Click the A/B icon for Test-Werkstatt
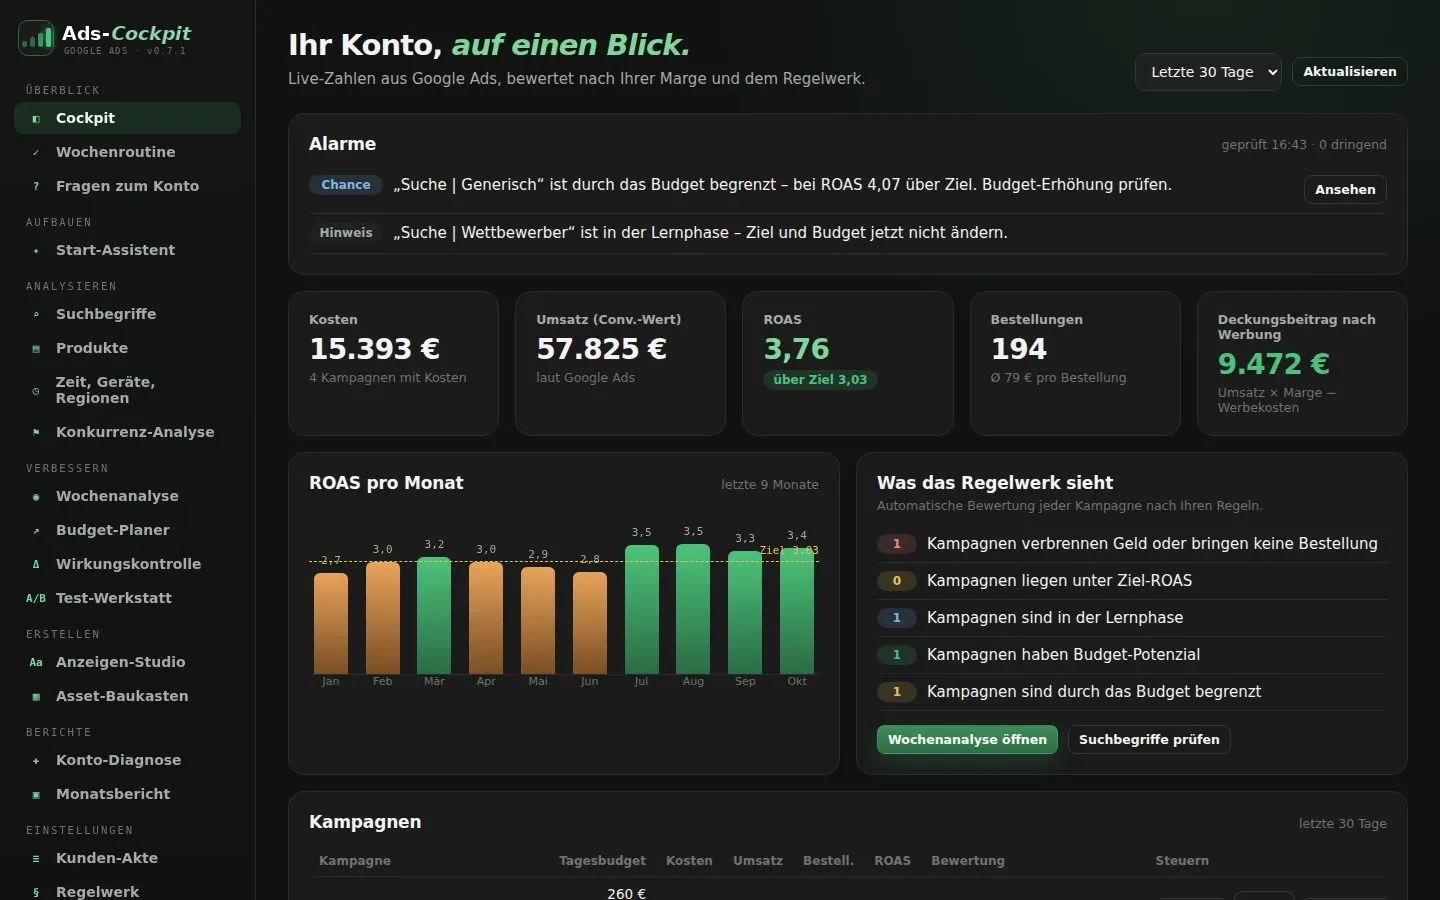The width and height of the screenshot is (1440, 900). click(x=36, y=598)
